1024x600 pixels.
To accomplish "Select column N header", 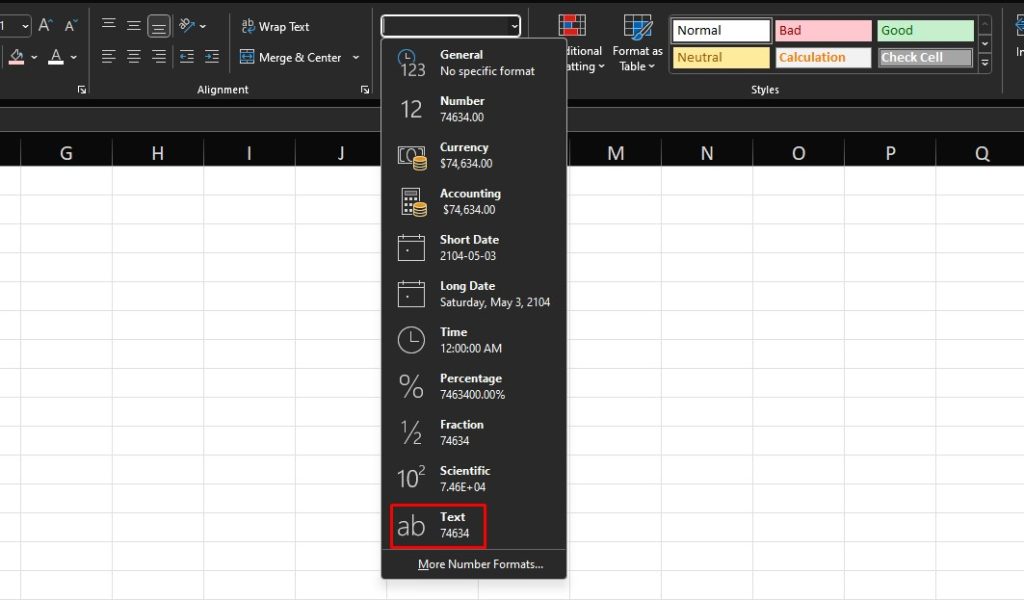I will [x=706, y=152].
